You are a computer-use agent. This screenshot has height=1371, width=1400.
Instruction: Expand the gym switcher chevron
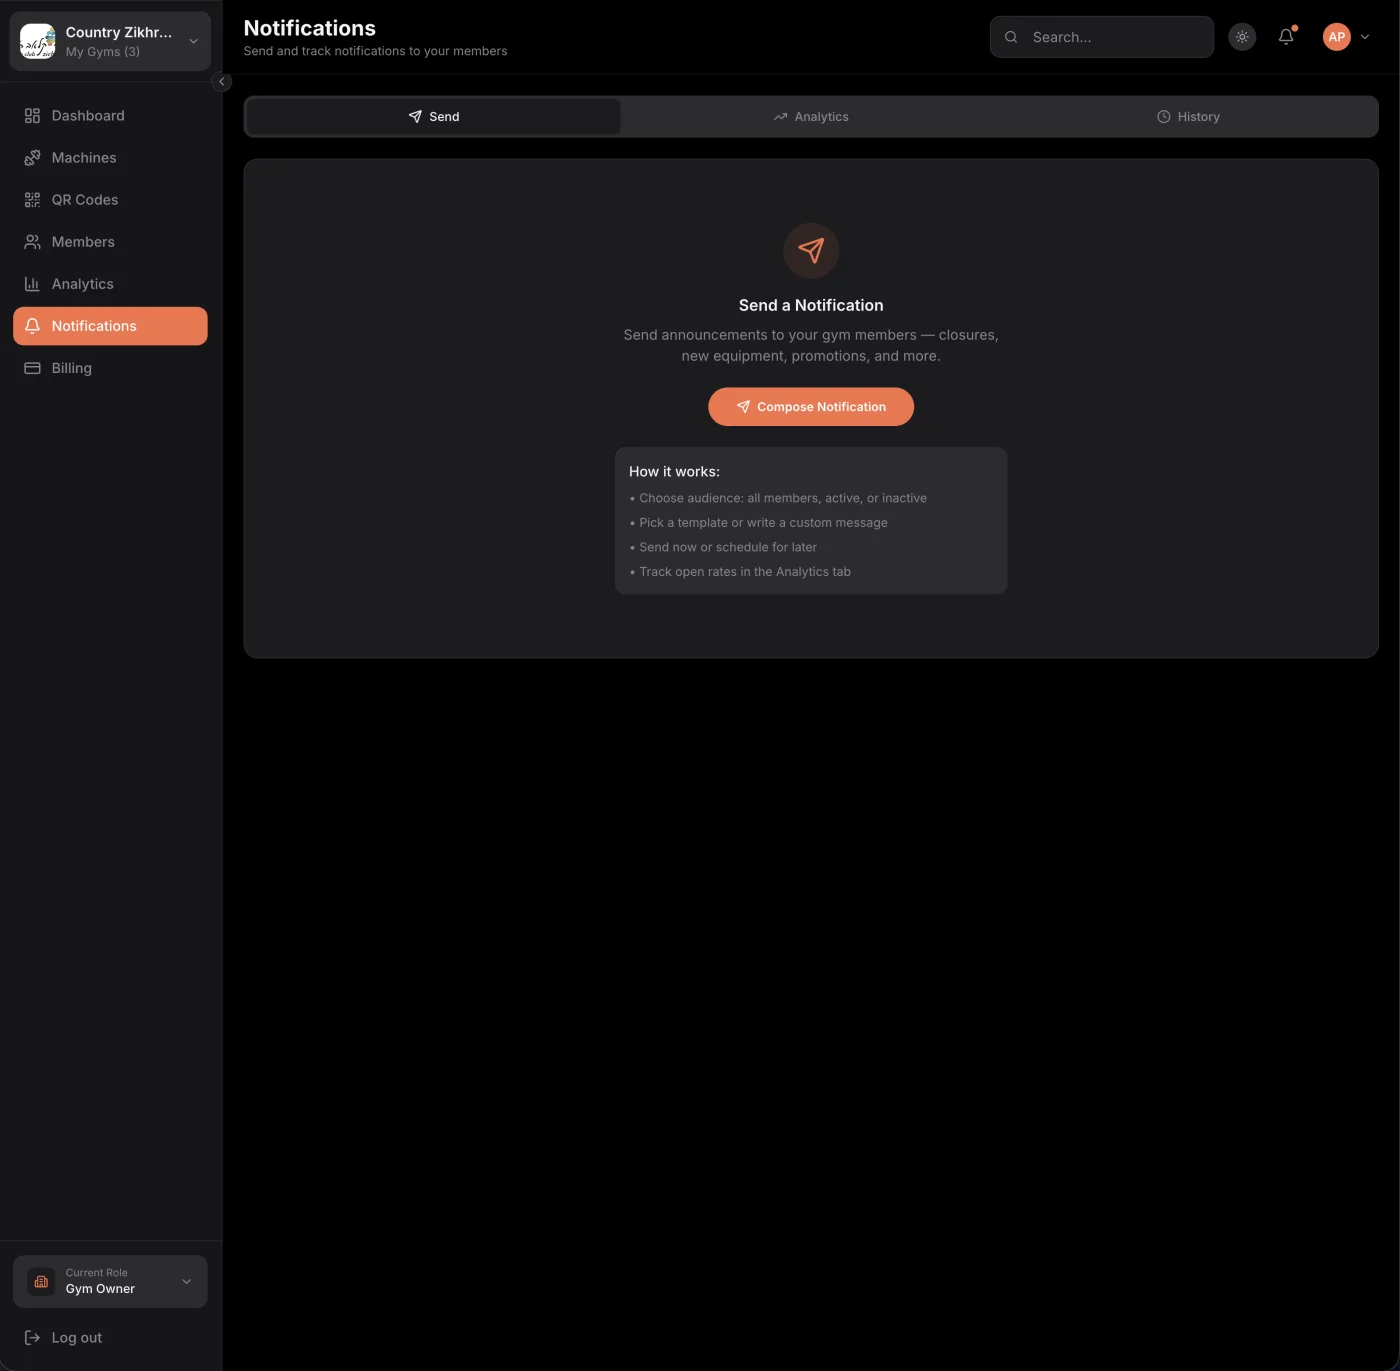pyautogui.click(x=193, y=42)
